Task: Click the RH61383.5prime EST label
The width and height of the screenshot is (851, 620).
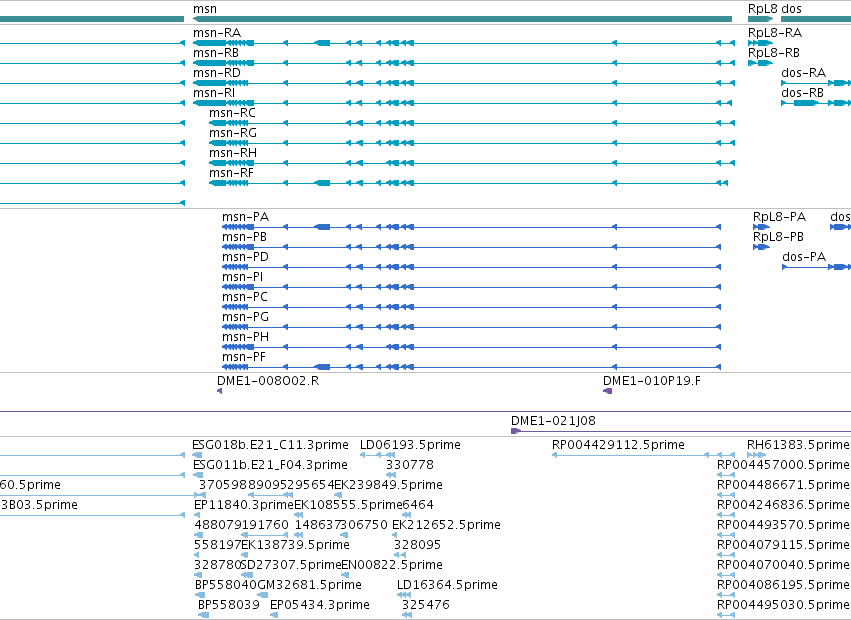Action: click(x=798, y=445)
